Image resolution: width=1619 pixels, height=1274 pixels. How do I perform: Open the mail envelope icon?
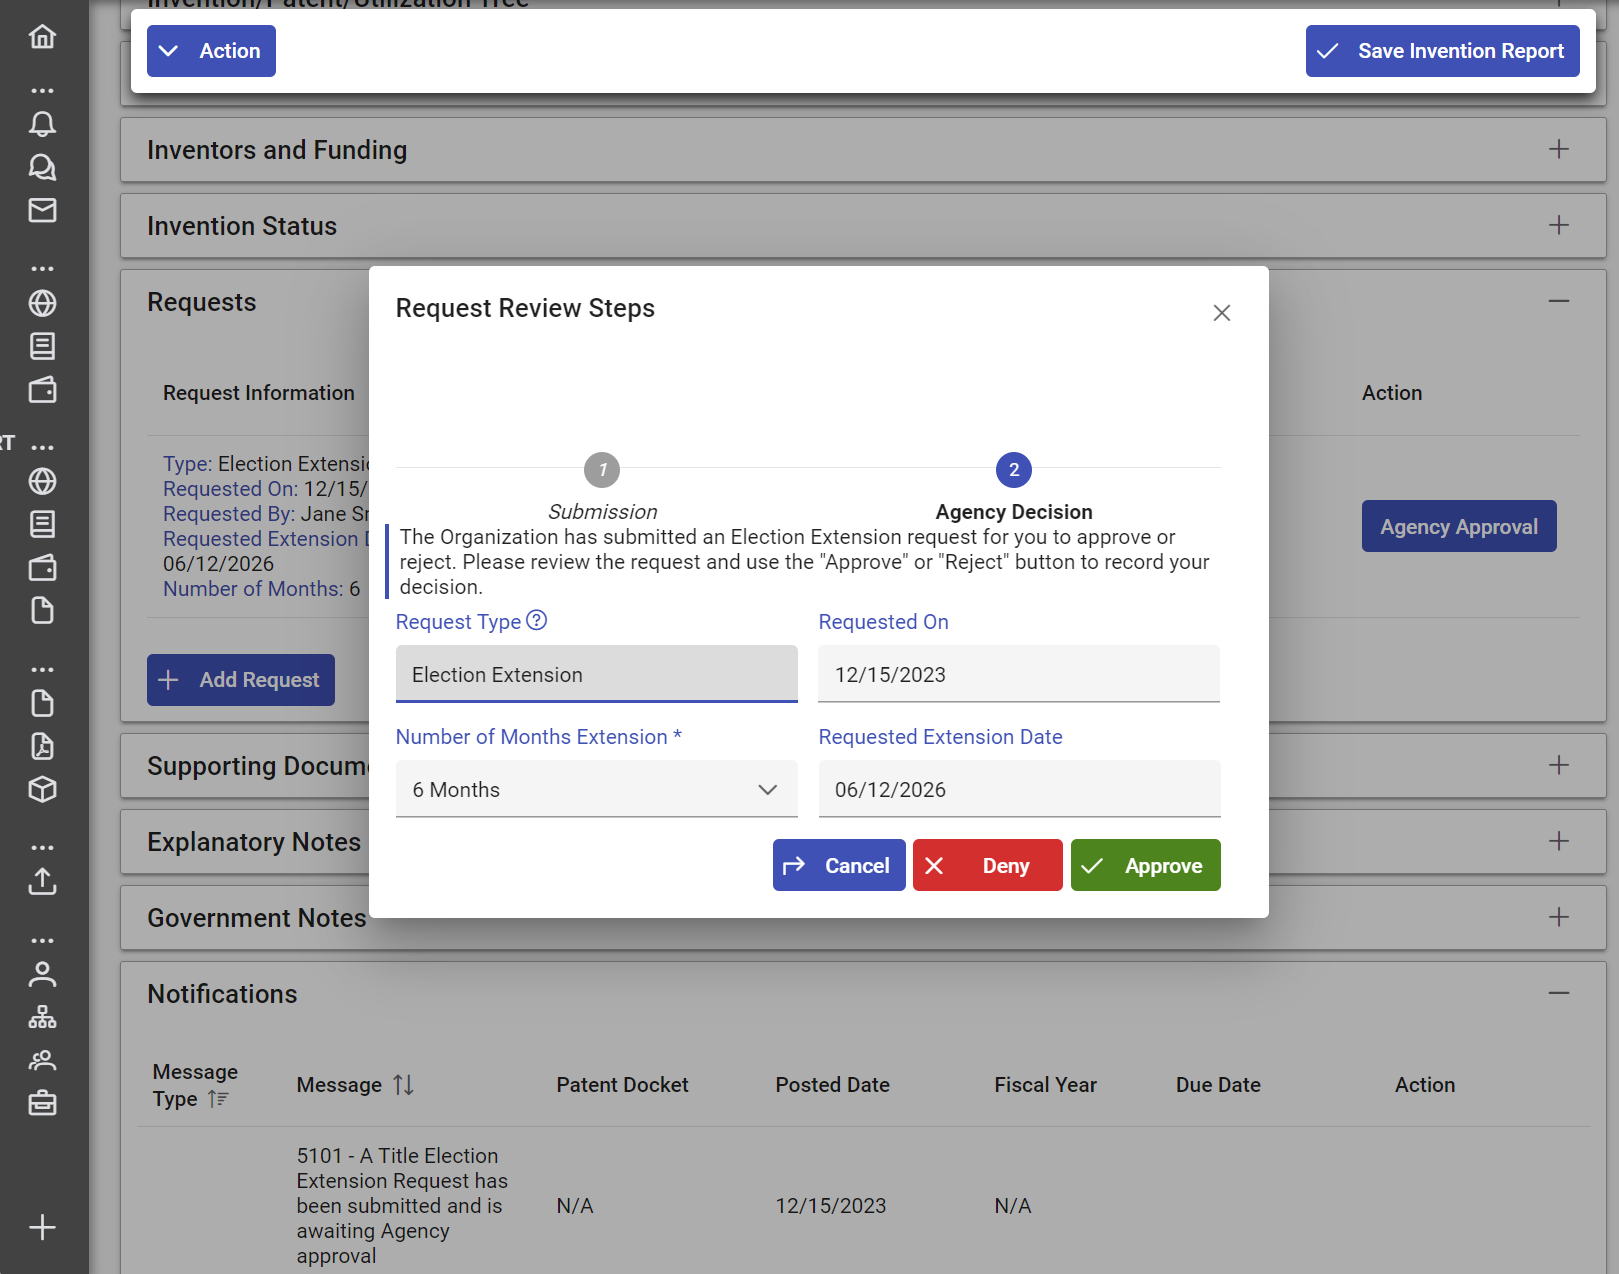42,210
